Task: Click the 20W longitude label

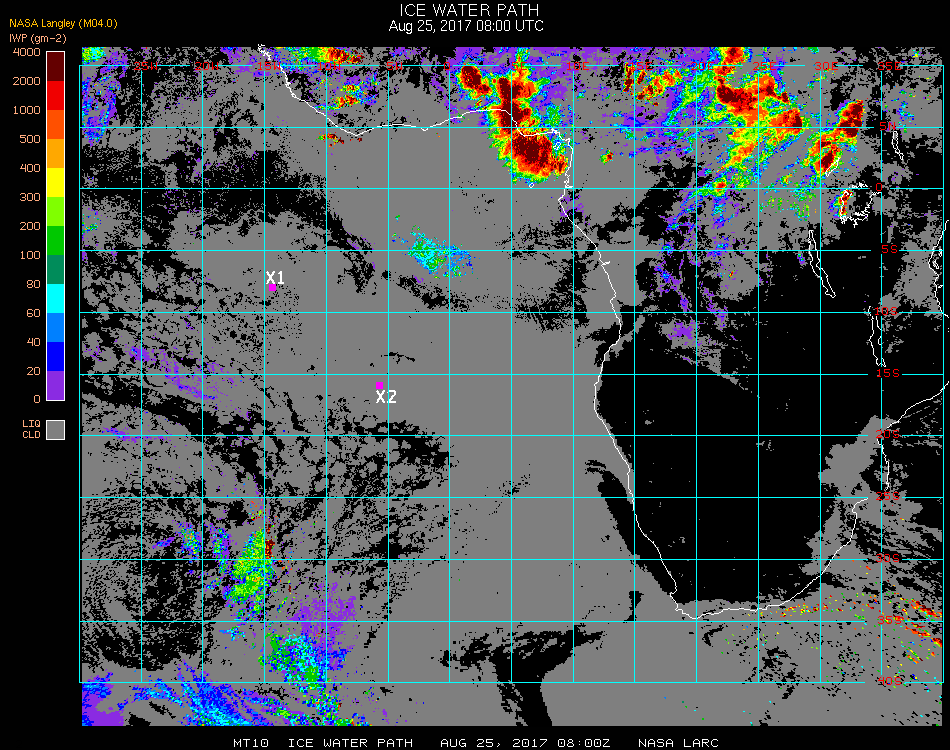Action: click(x=206, y=66)
